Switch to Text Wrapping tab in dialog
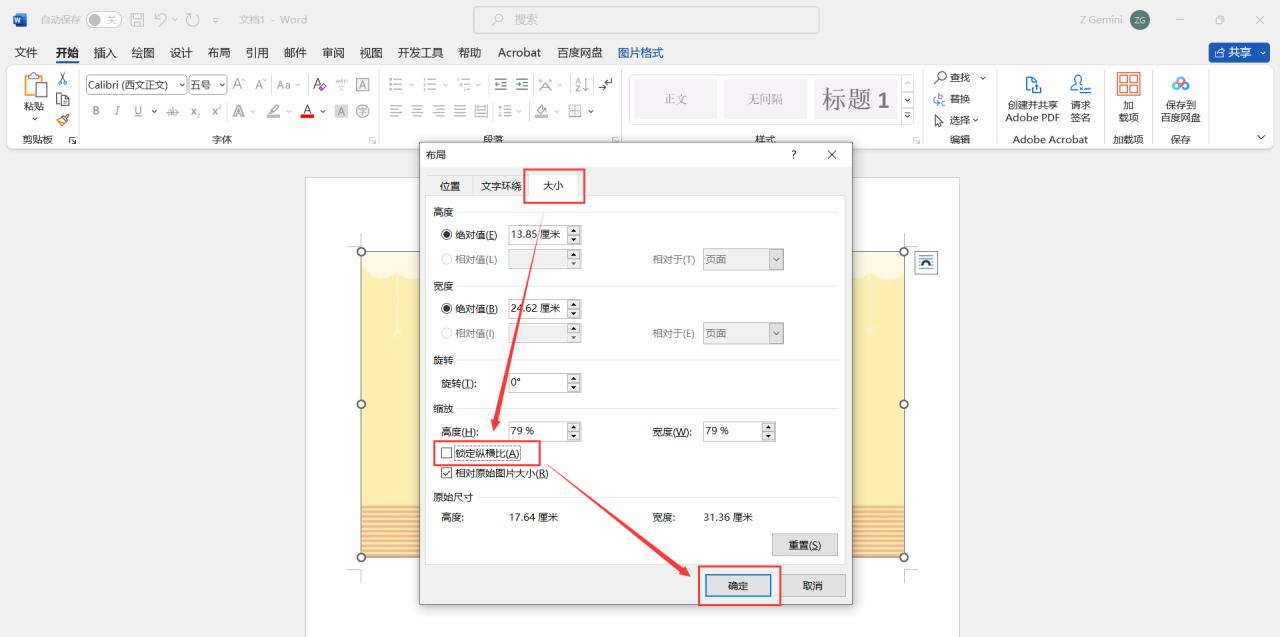This screenshot has height=637, width=1280. [501, 186]
